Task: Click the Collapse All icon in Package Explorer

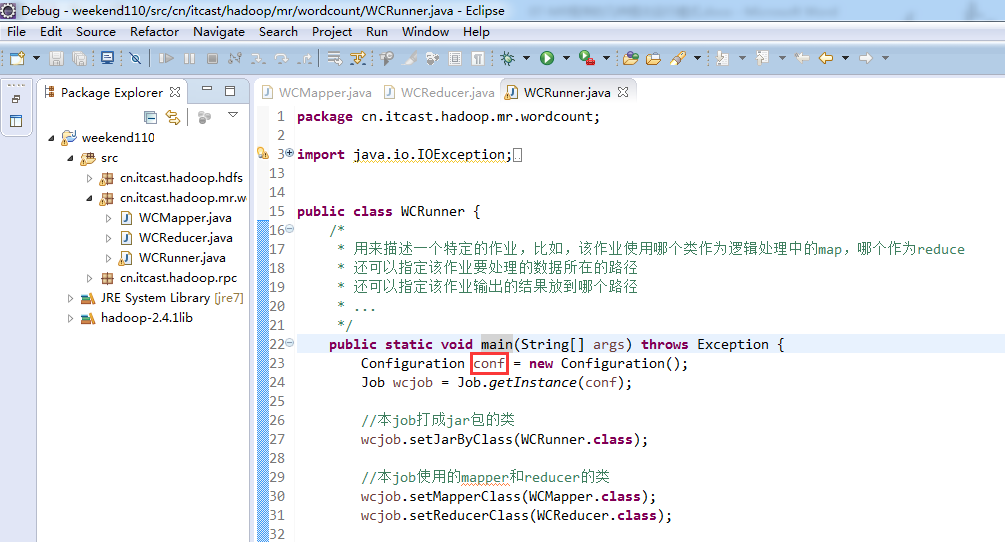Action: click(151, 117)
